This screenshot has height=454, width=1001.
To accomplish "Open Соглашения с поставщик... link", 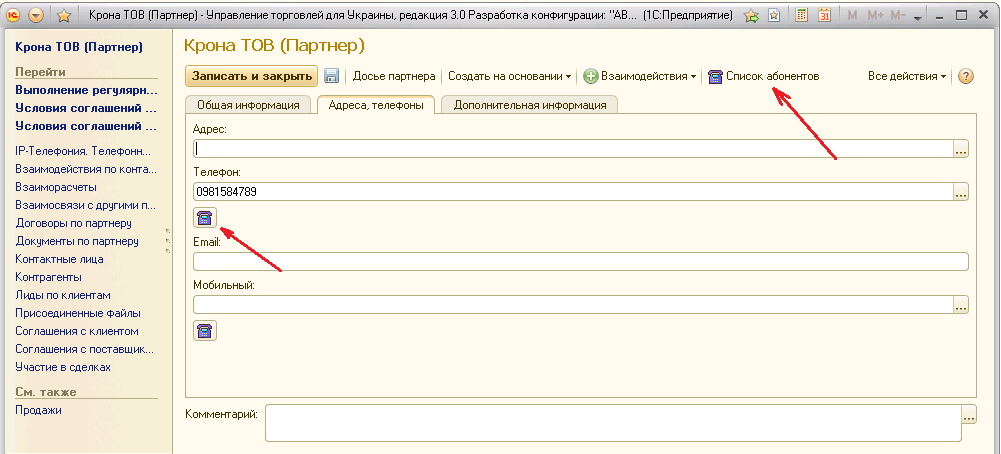I will [85, 349].
